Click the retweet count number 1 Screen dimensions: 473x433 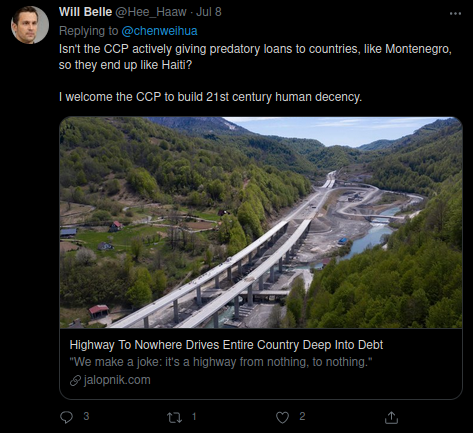pos(194,416)
